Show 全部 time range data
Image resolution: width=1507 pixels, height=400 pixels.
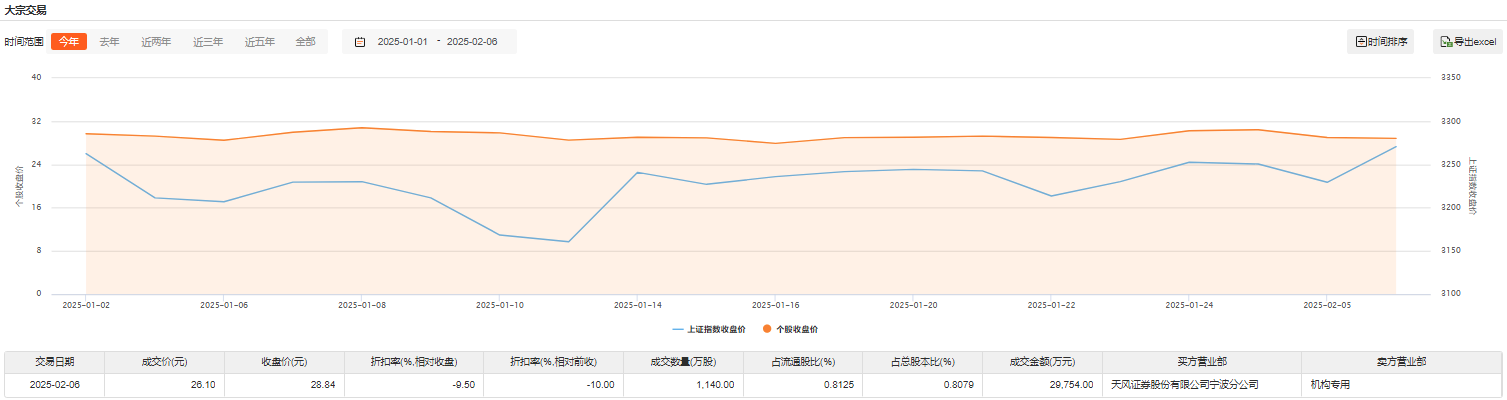pyautogui.click(x=305, y=42)
